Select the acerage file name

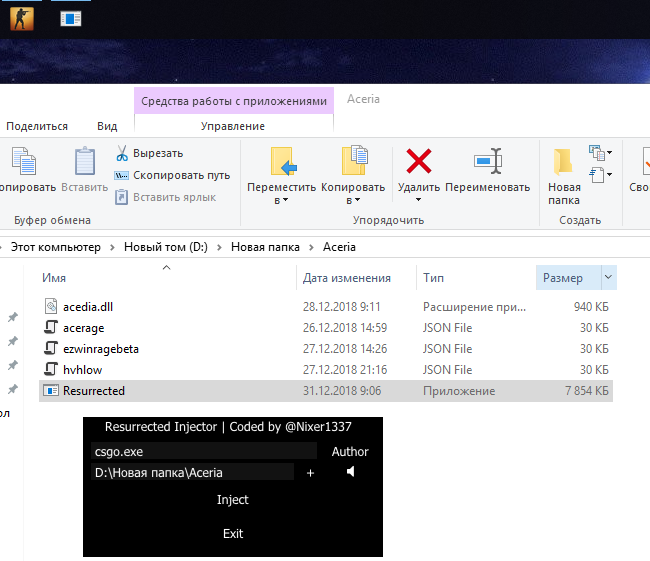tap(83, 328)
